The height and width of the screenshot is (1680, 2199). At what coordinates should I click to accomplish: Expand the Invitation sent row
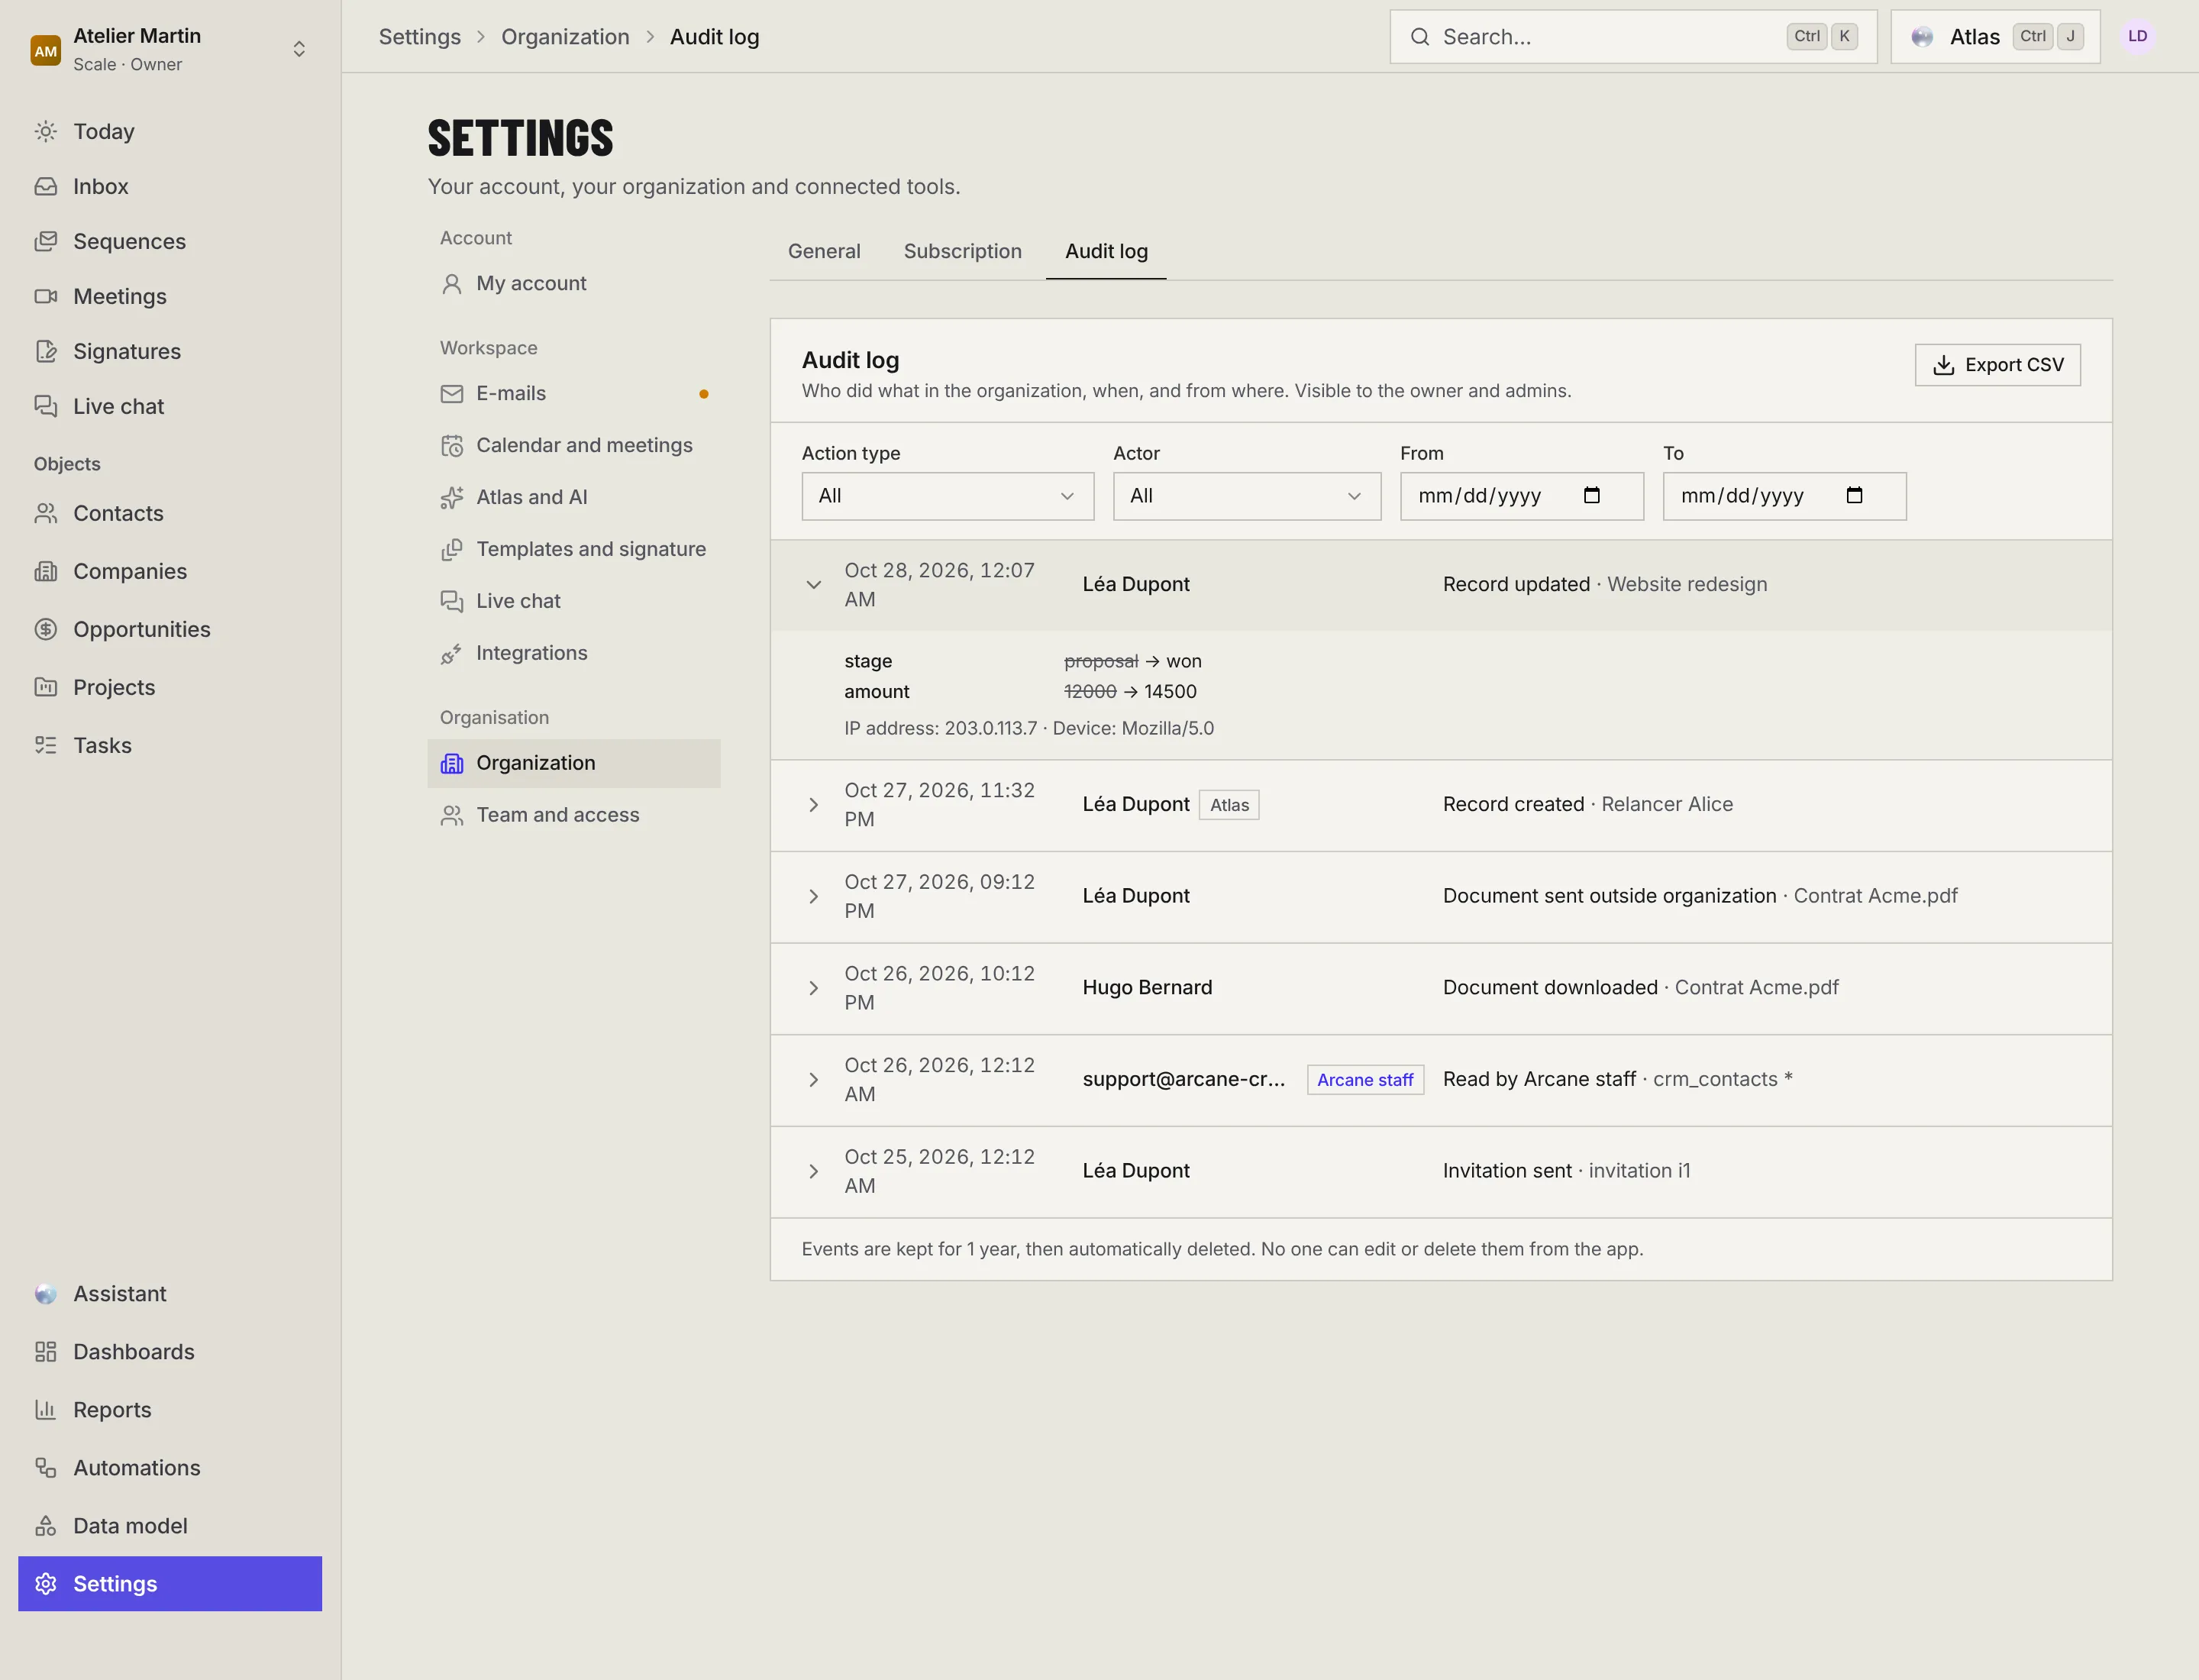pyautogui.click(x=813, y=1172)
